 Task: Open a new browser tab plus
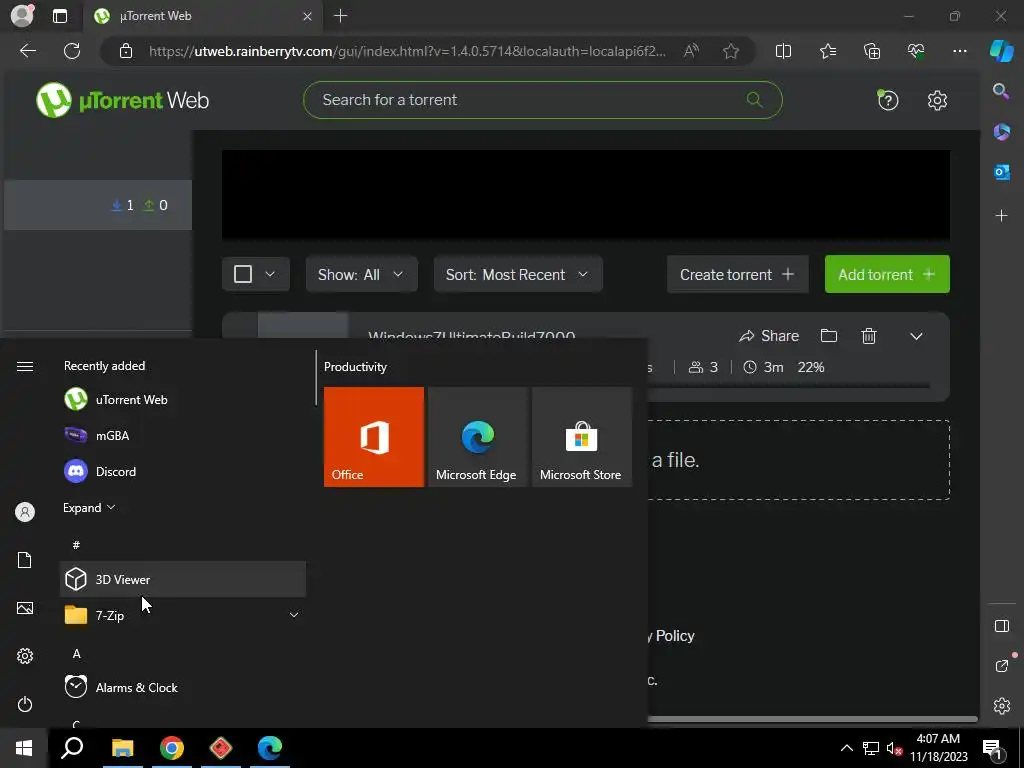tap(340, 16)
